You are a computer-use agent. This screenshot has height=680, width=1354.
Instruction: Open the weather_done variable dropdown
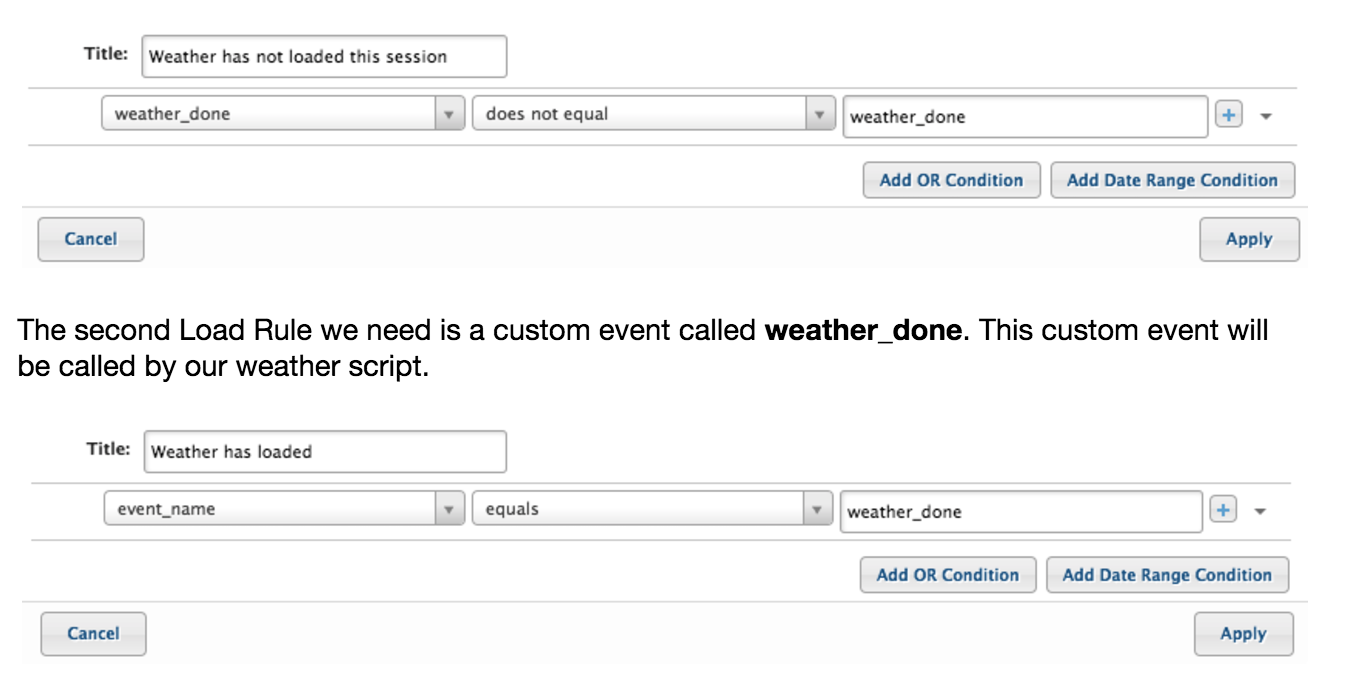(282, 114)
